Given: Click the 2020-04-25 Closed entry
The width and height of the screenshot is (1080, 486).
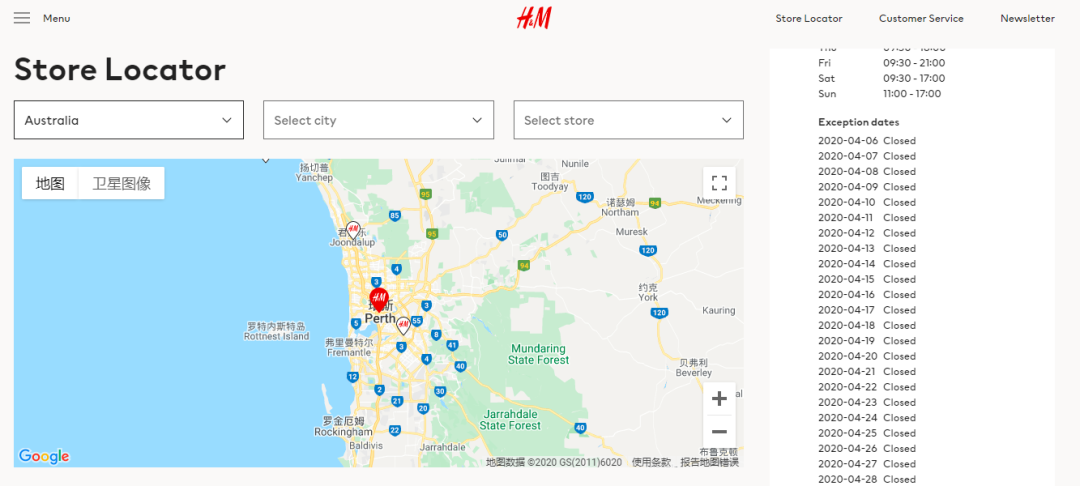Looking at the screenshot, I should (x=866, y=433).
